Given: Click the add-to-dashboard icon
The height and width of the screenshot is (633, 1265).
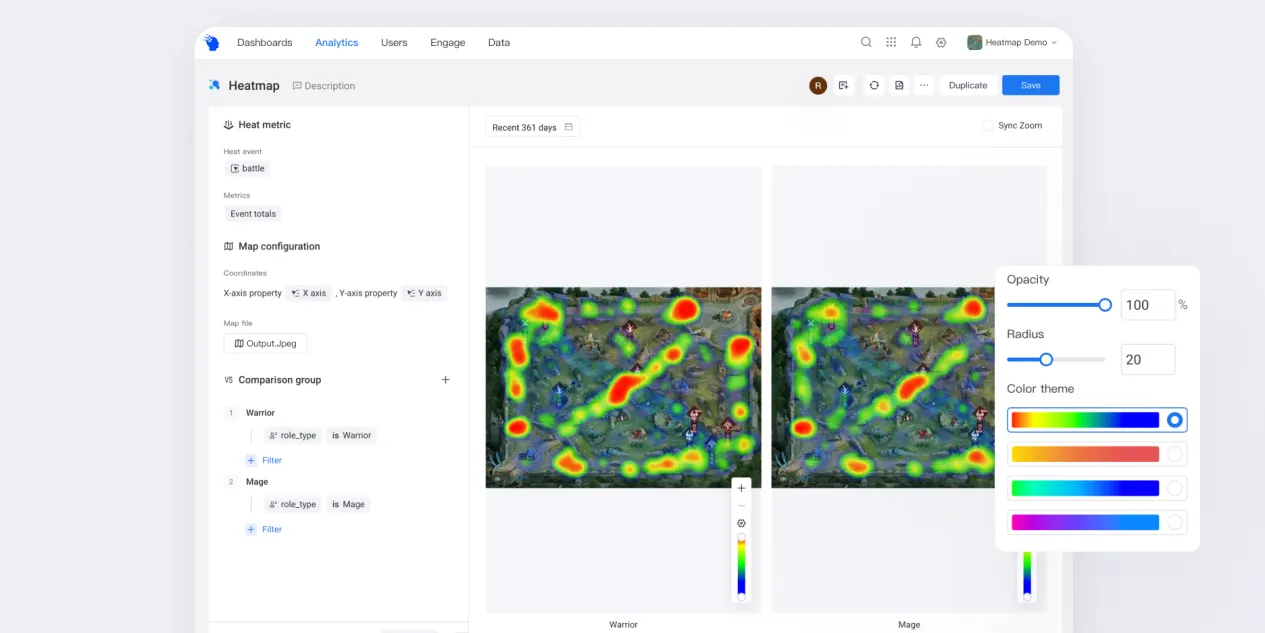Looking at the screenshot, I should (844, 86).
